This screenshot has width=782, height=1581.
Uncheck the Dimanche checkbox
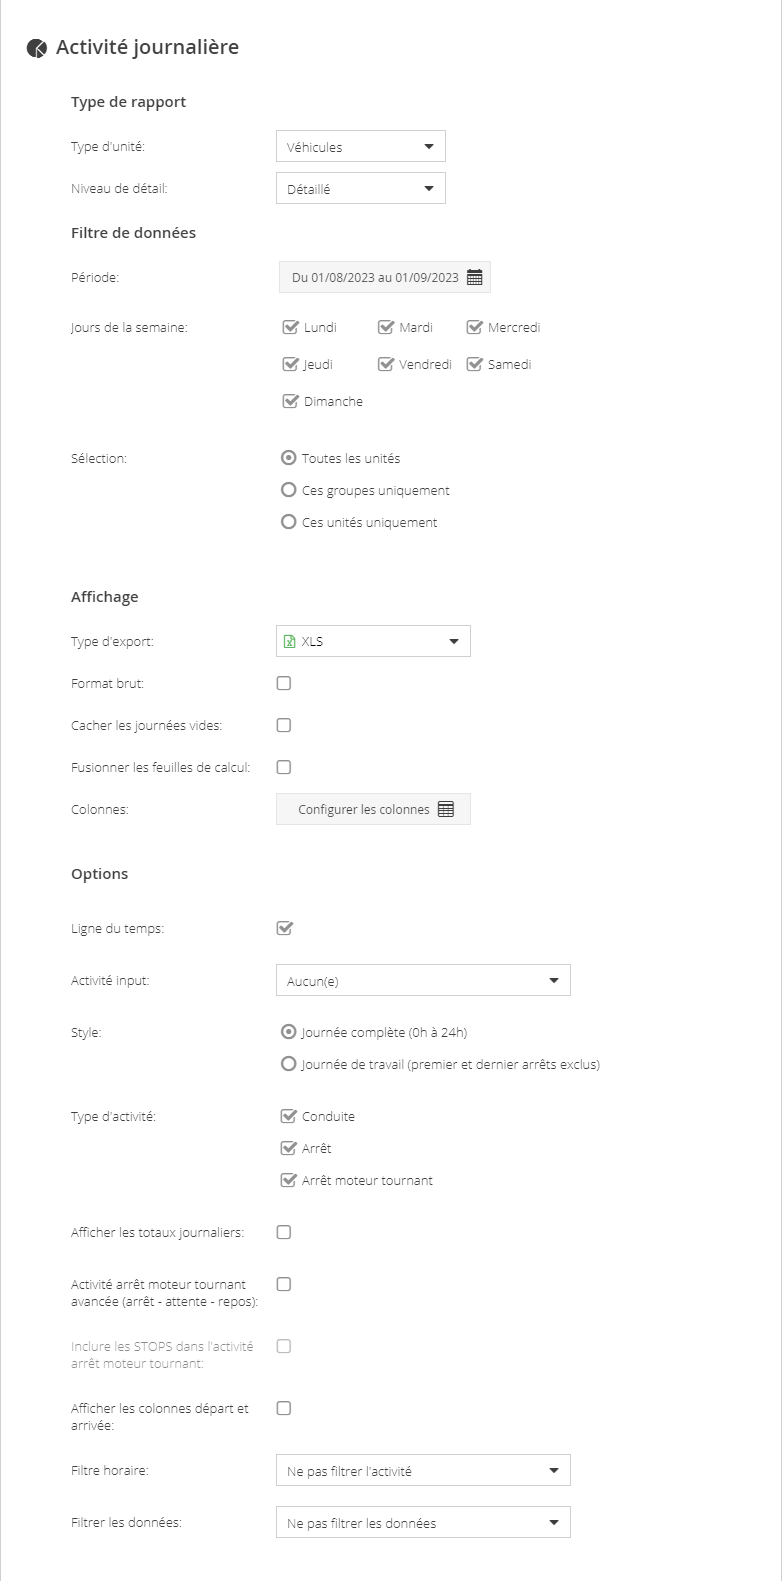pyautogui.click(x=291, y=401)
